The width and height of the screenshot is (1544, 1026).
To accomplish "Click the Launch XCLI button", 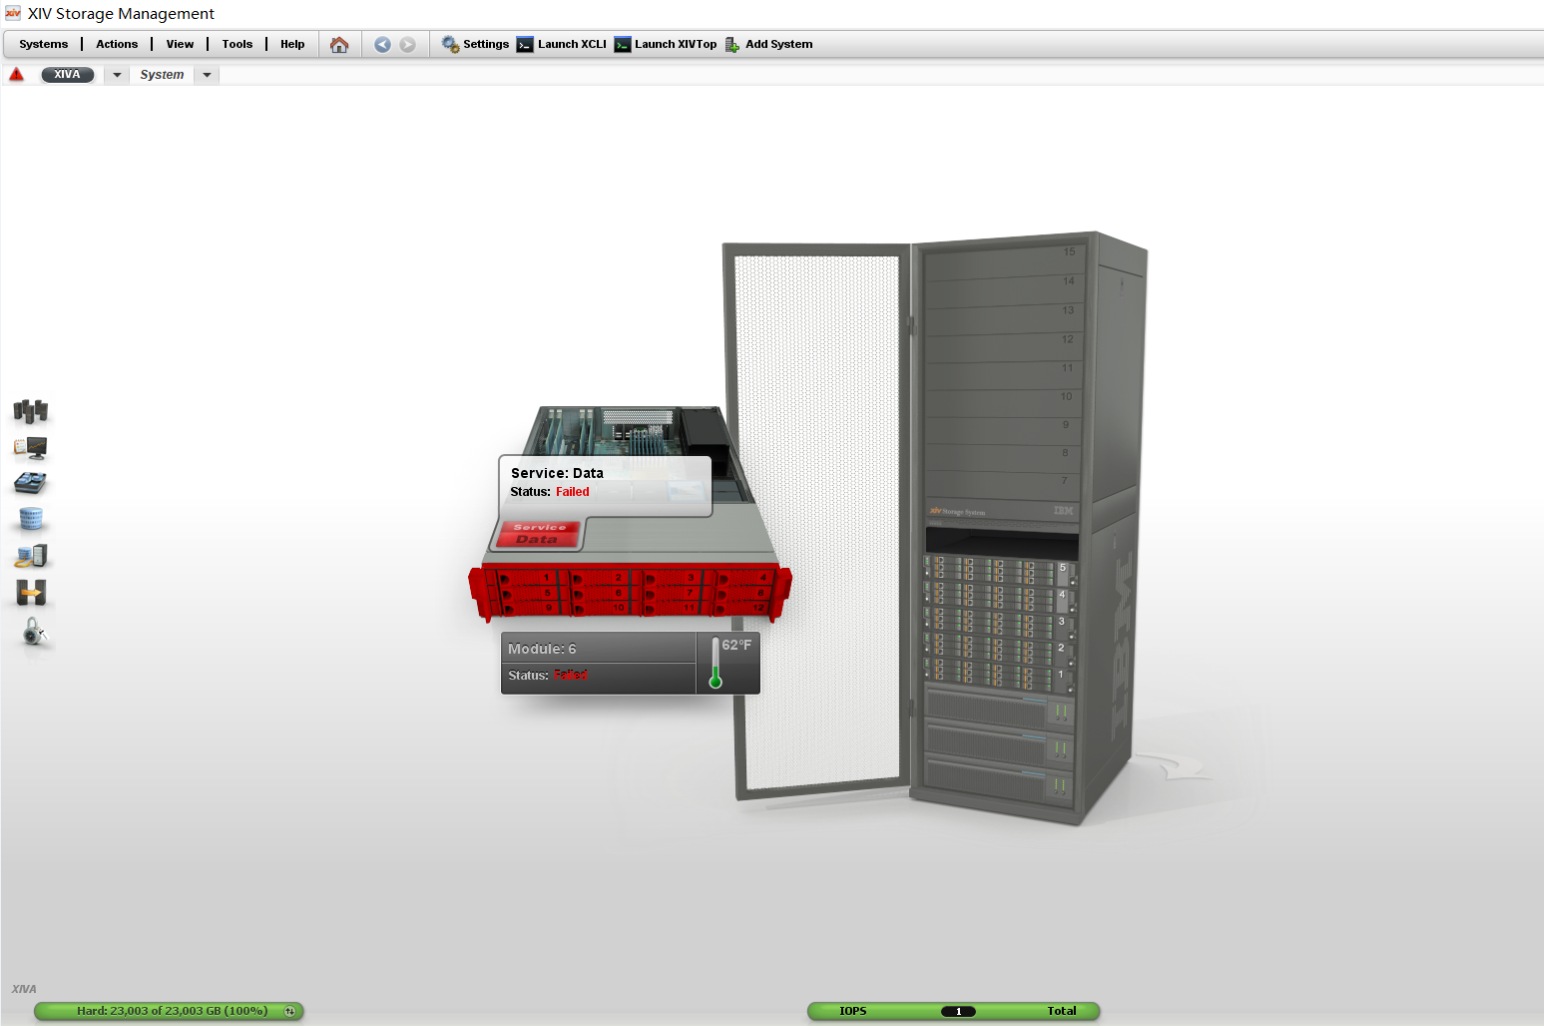I will [x=561, y=44].
